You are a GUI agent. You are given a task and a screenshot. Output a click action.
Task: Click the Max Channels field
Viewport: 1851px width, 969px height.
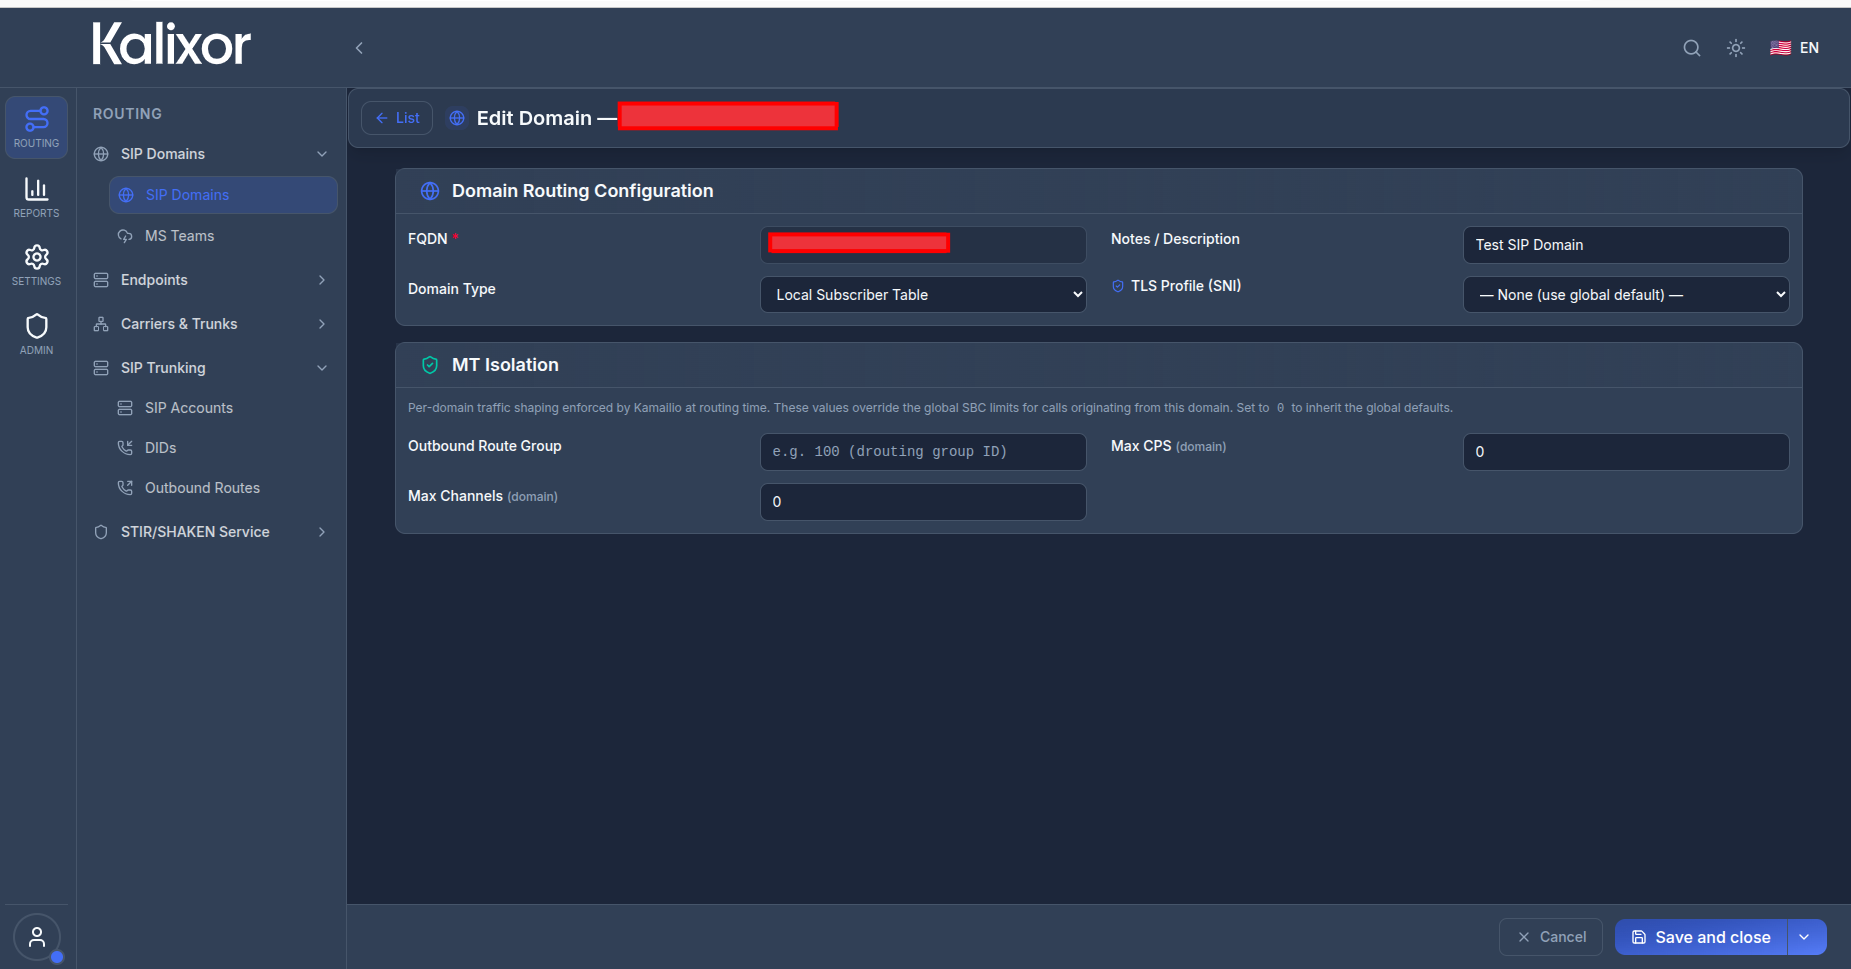point(923,502)
